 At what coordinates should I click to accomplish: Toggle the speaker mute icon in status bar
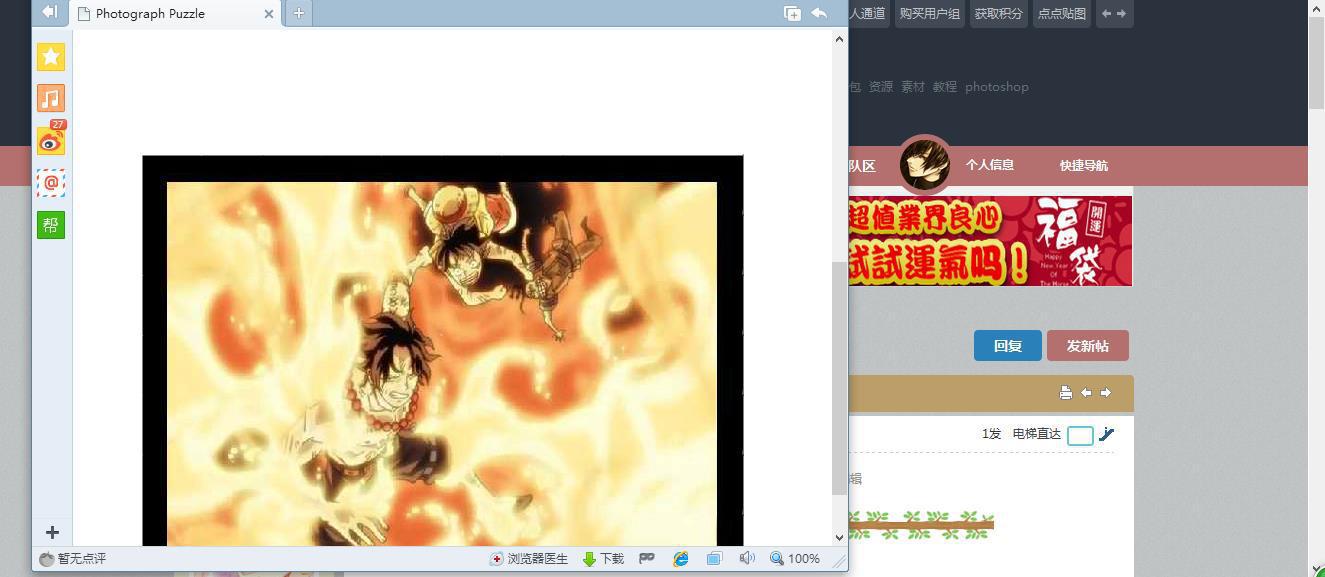746,558
